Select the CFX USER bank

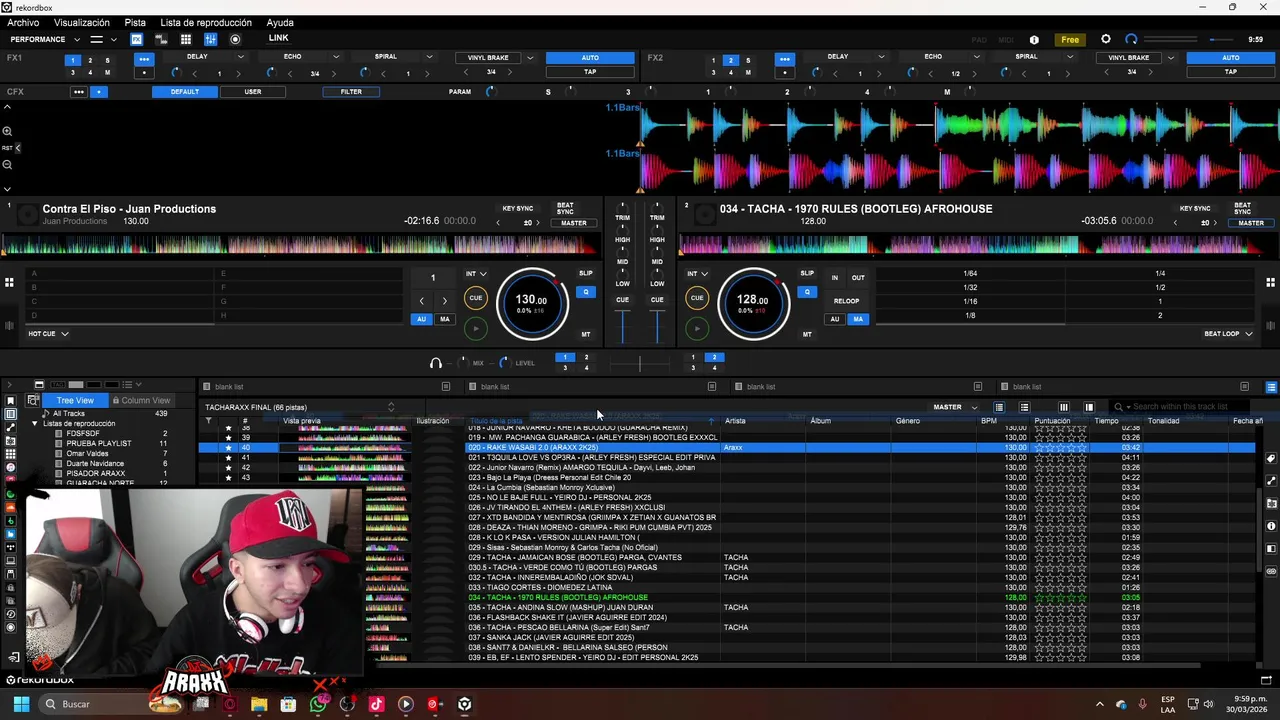[253, 92]
